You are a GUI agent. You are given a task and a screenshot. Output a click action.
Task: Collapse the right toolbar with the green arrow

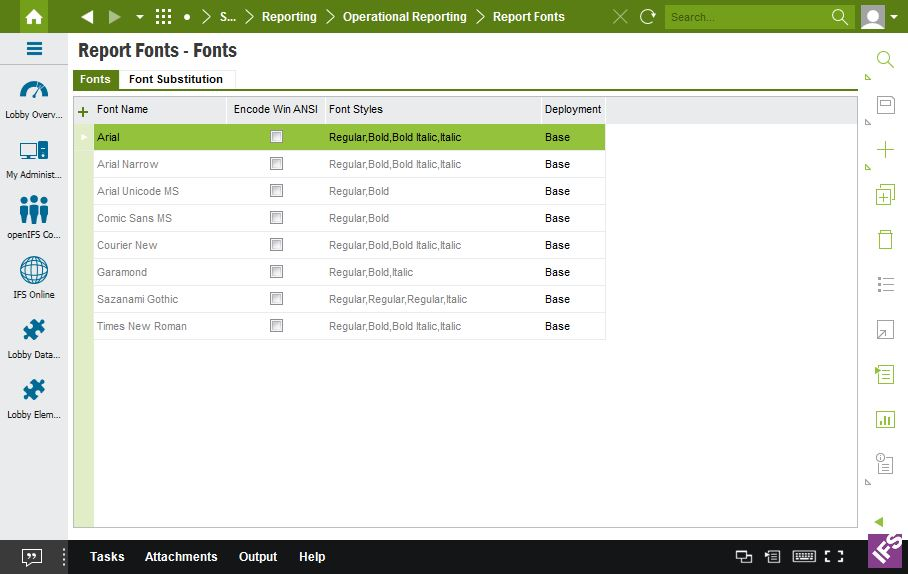878,522
